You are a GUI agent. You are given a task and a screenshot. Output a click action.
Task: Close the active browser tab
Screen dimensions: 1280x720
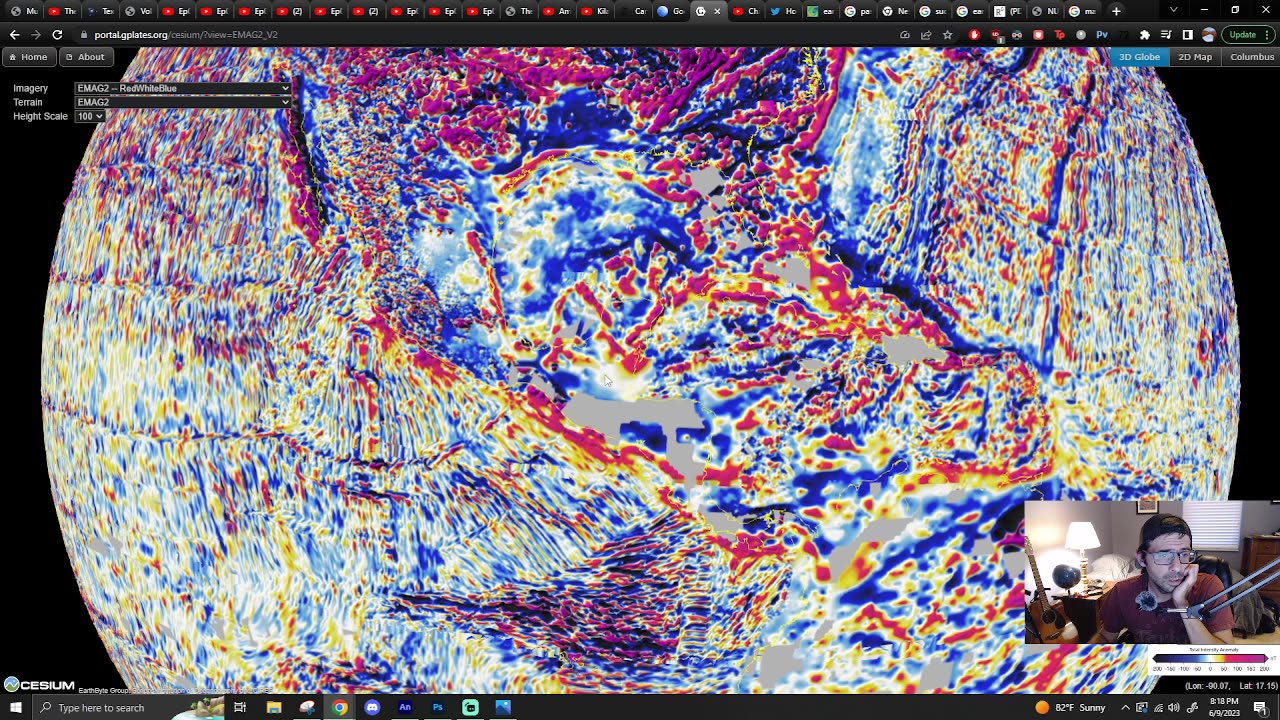[717, 11]
